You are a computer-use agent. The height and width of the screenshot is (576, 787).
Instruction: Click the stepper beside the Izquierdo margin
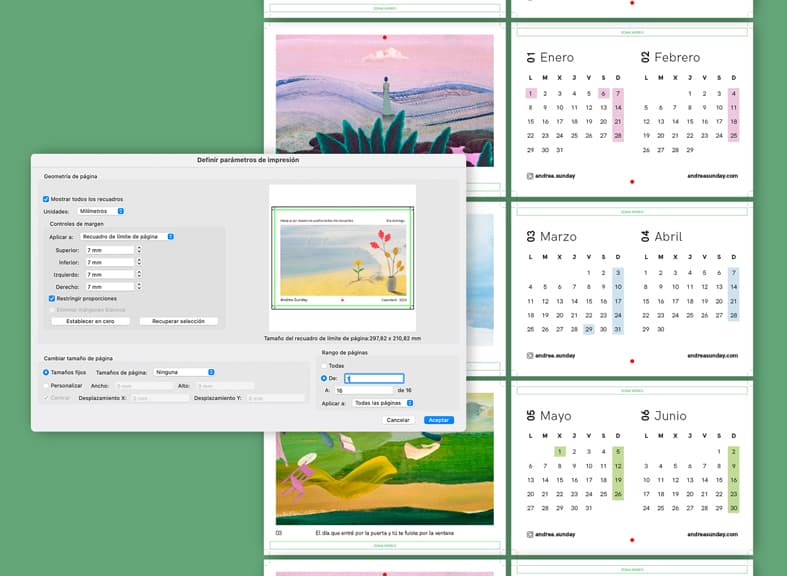[x=138, y=274]
